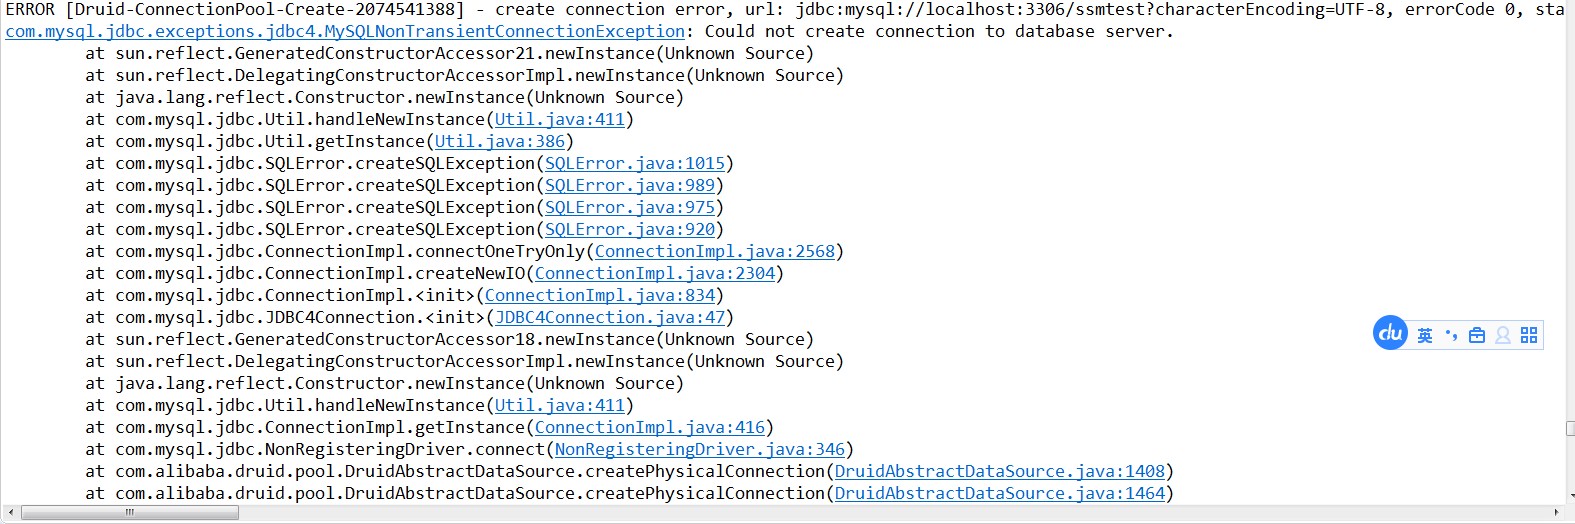The width and height of the screenshot is (1575, 524).
Task: Toggle the 英 English mode indicator
Action: (1425, 336)
